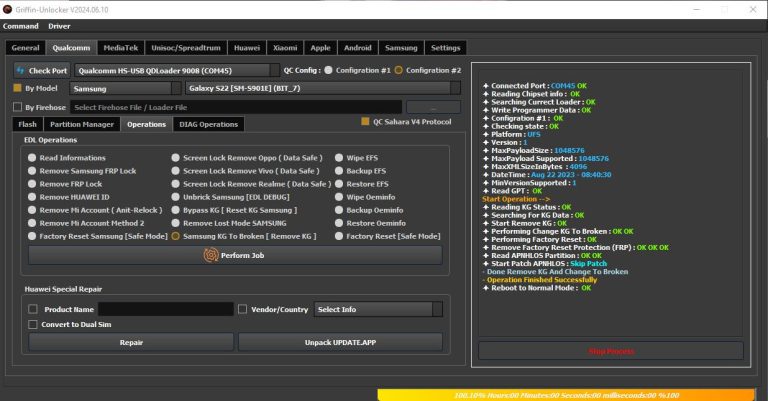
Task: Open the Driver menu
Action: 60,26
